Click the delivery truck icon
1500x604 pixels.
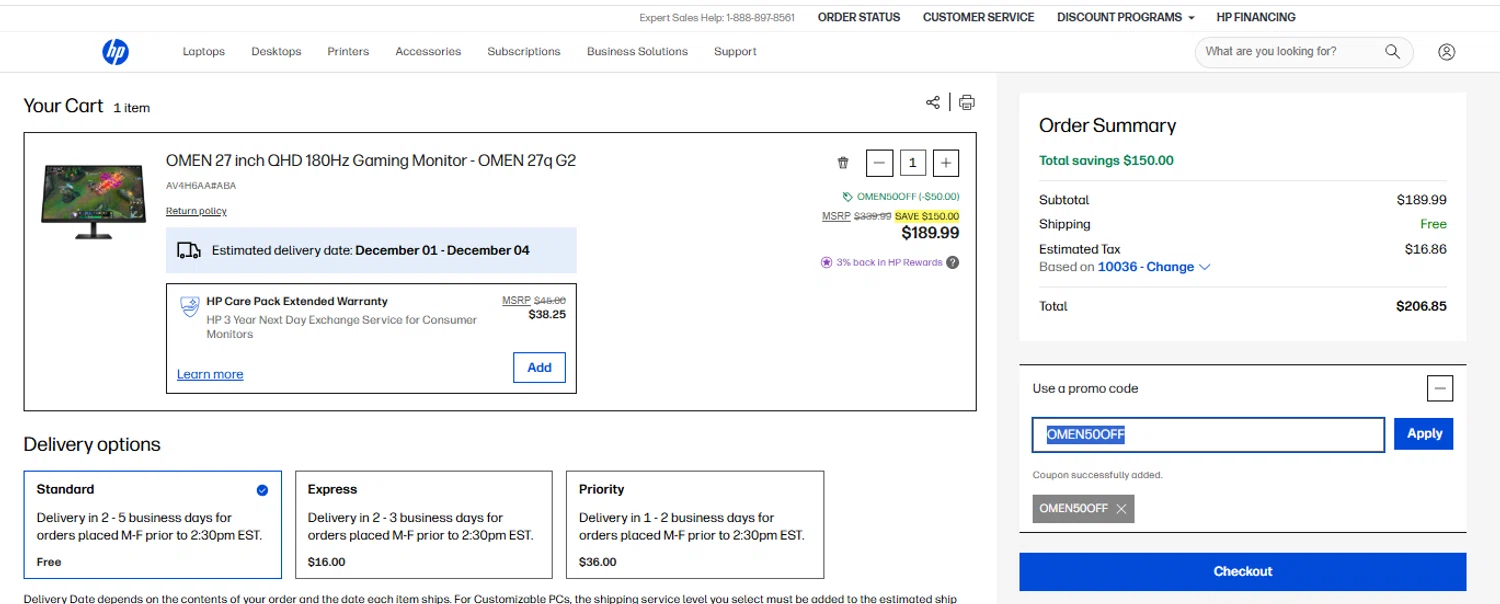click(189, 251)
